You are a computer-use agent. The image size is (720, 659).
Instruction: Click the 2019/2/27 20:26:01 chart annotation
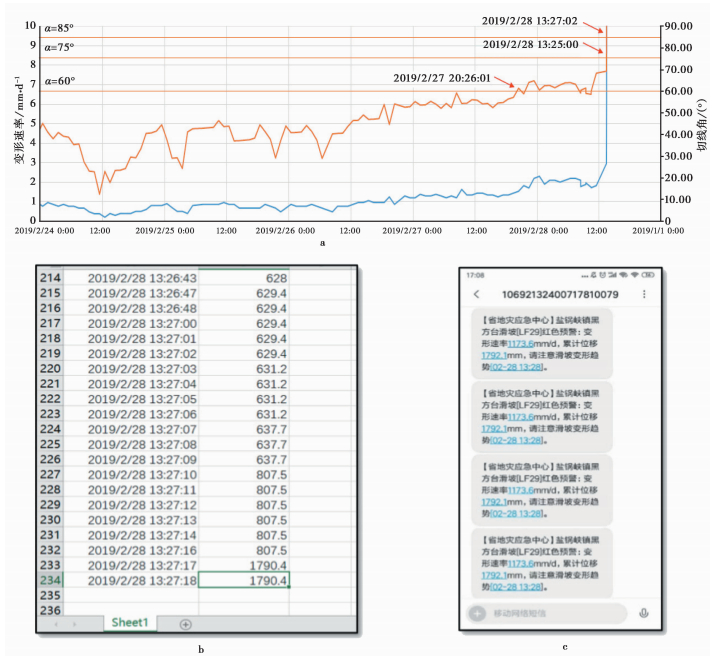(441, 76)
